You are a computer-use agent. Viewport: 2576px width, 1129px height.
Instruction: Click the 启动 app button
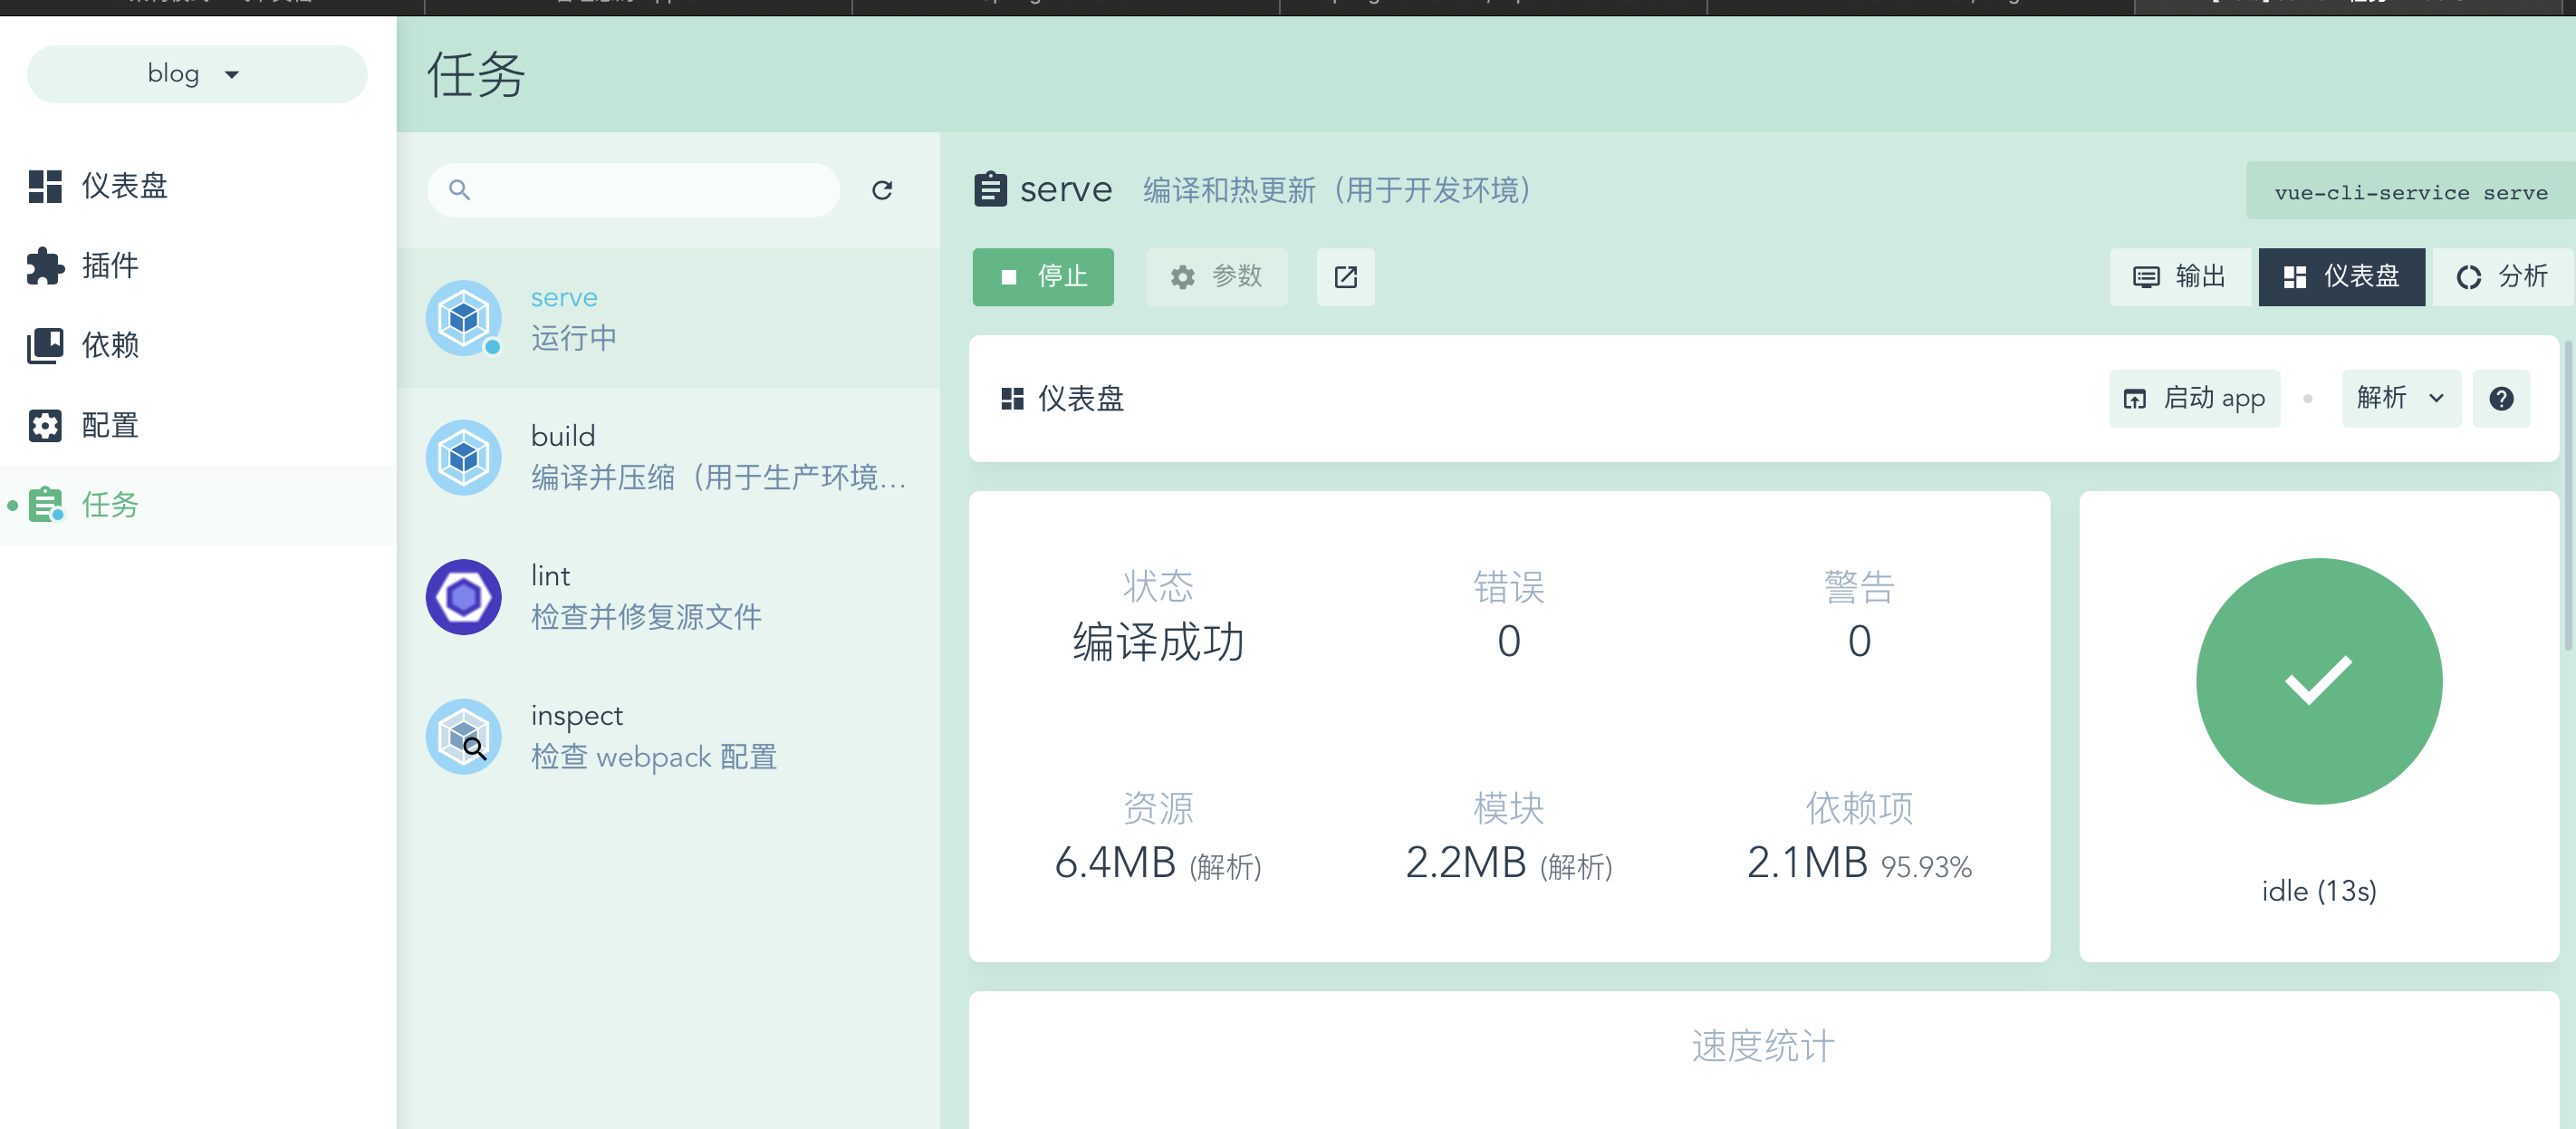click(x=2194, y=399)
